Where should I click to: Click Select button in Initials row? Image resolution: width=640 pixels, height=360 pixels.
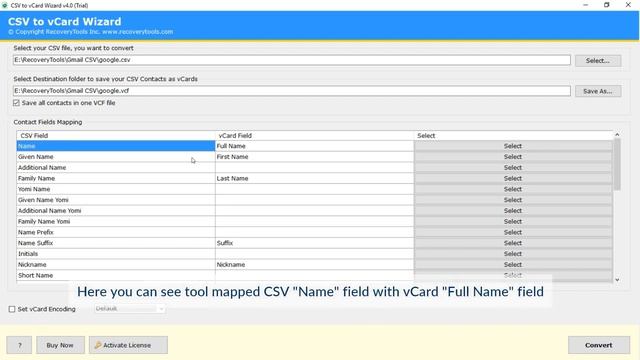(x=513, y=254)
